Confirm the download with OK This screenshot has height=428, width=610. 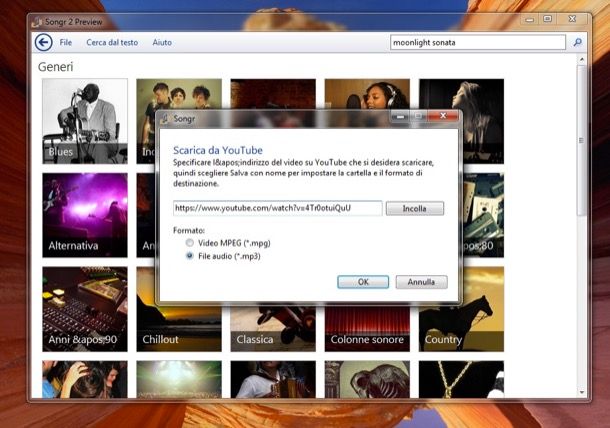363,282
